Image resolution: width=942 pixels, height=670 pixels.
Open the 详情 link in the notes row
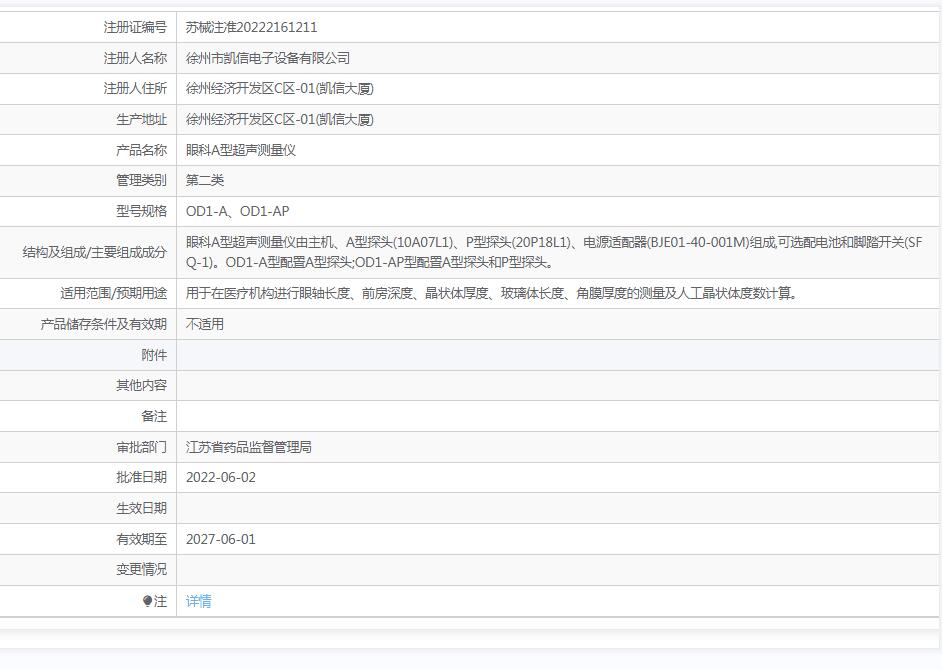click(198, 601)
